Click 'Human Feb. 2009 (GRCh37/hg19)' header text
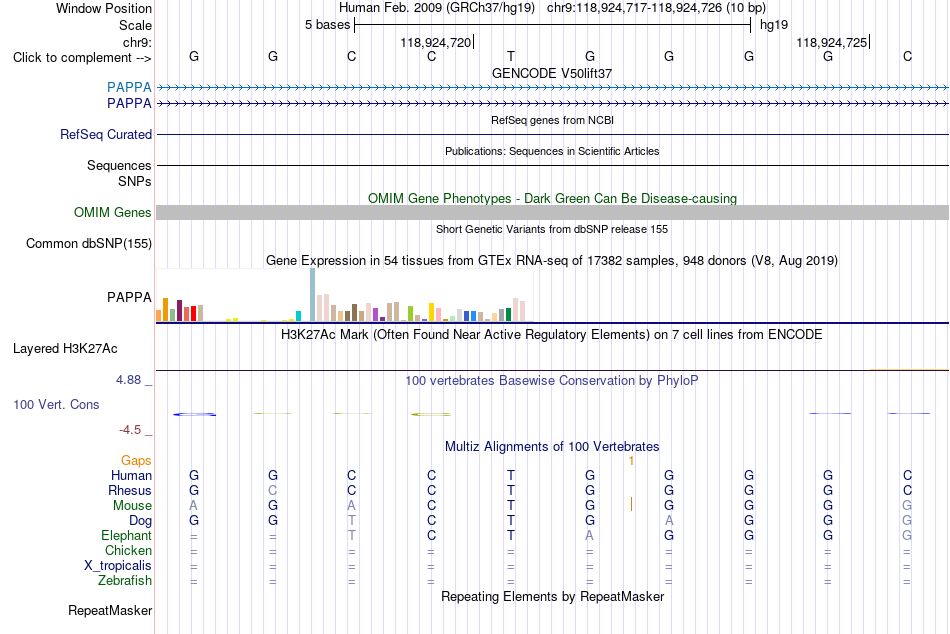 click(x=437, y=8)
